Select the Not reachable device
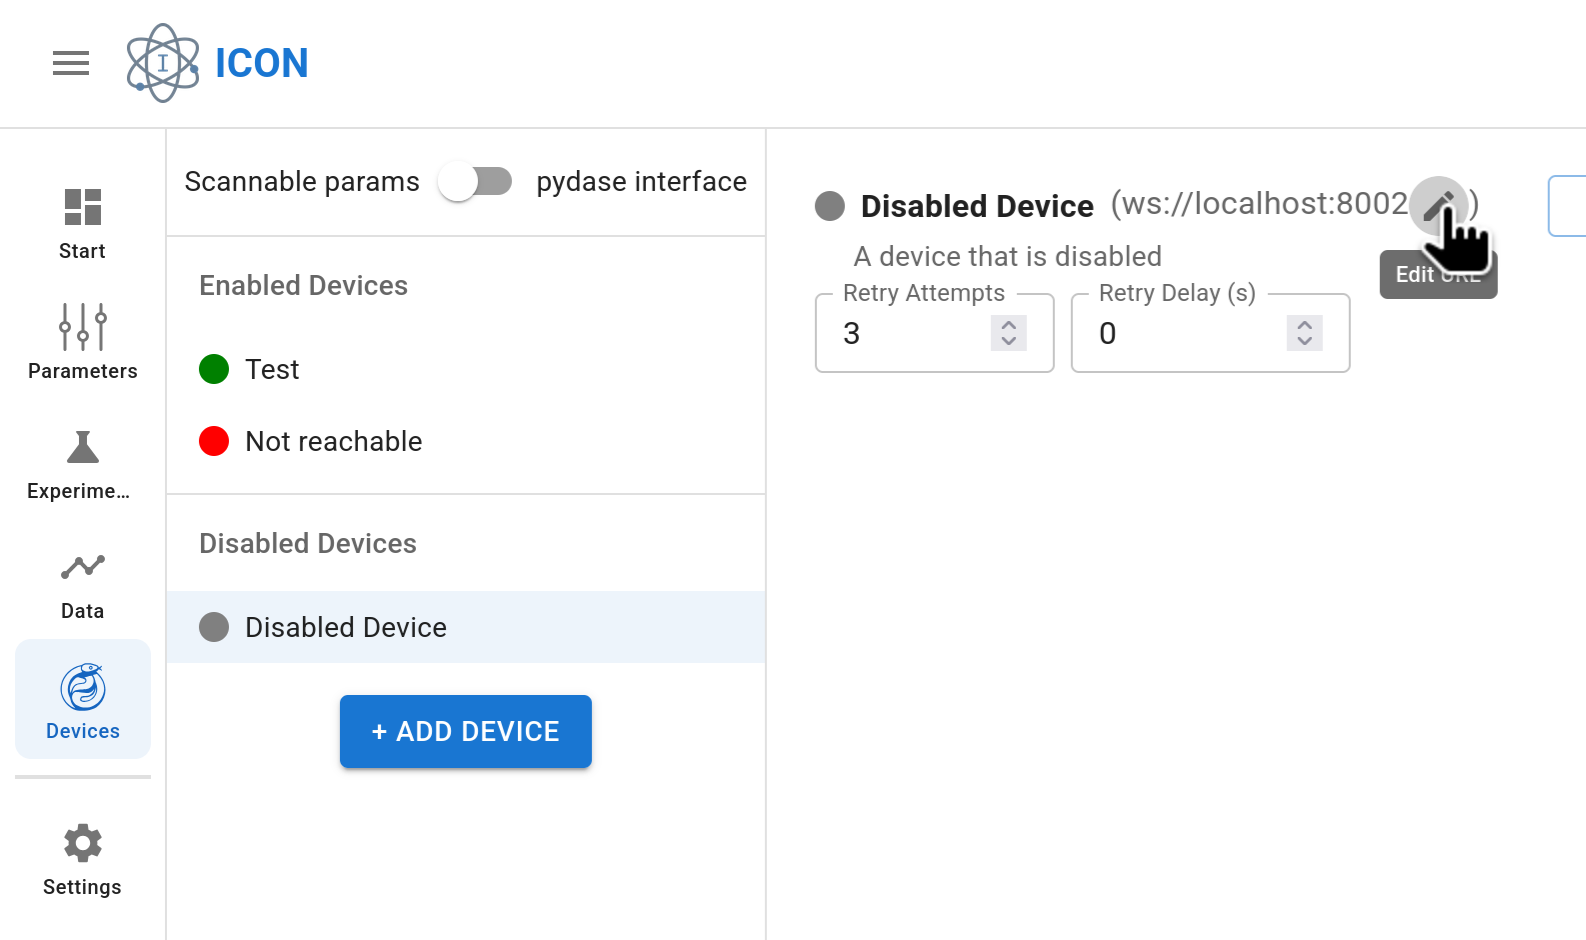This screenshot has width=1586, height=940. click(333, 442)
